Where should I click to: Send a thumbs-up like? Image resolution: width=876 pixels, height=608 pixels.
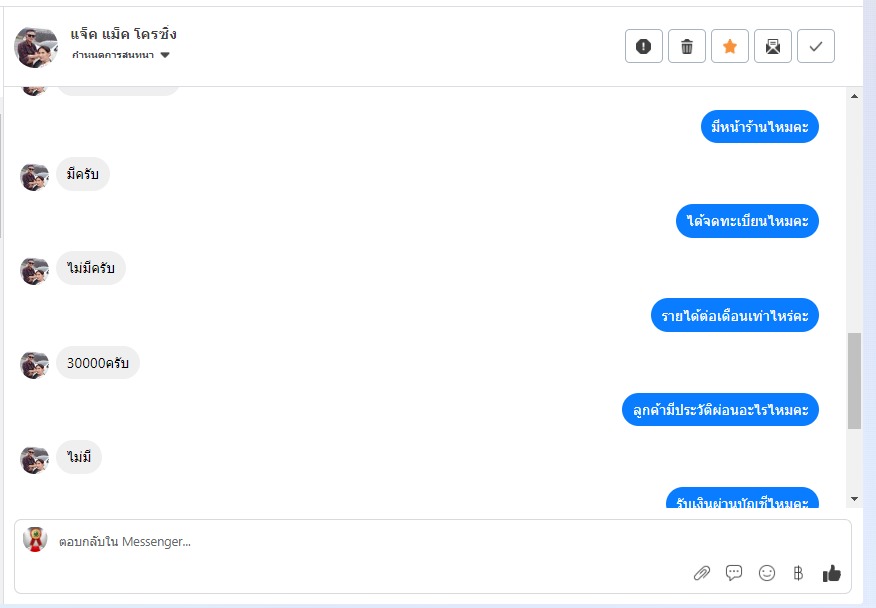[831, 573]
